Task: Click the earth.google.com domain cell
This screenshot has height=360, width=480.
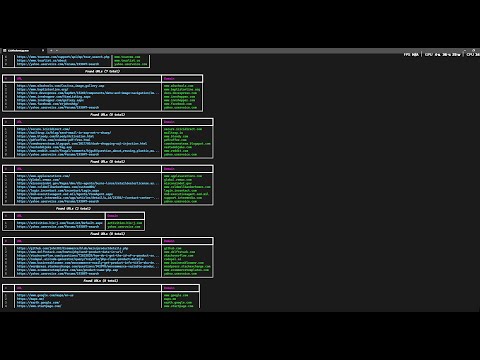Action: tap(178, 303)
